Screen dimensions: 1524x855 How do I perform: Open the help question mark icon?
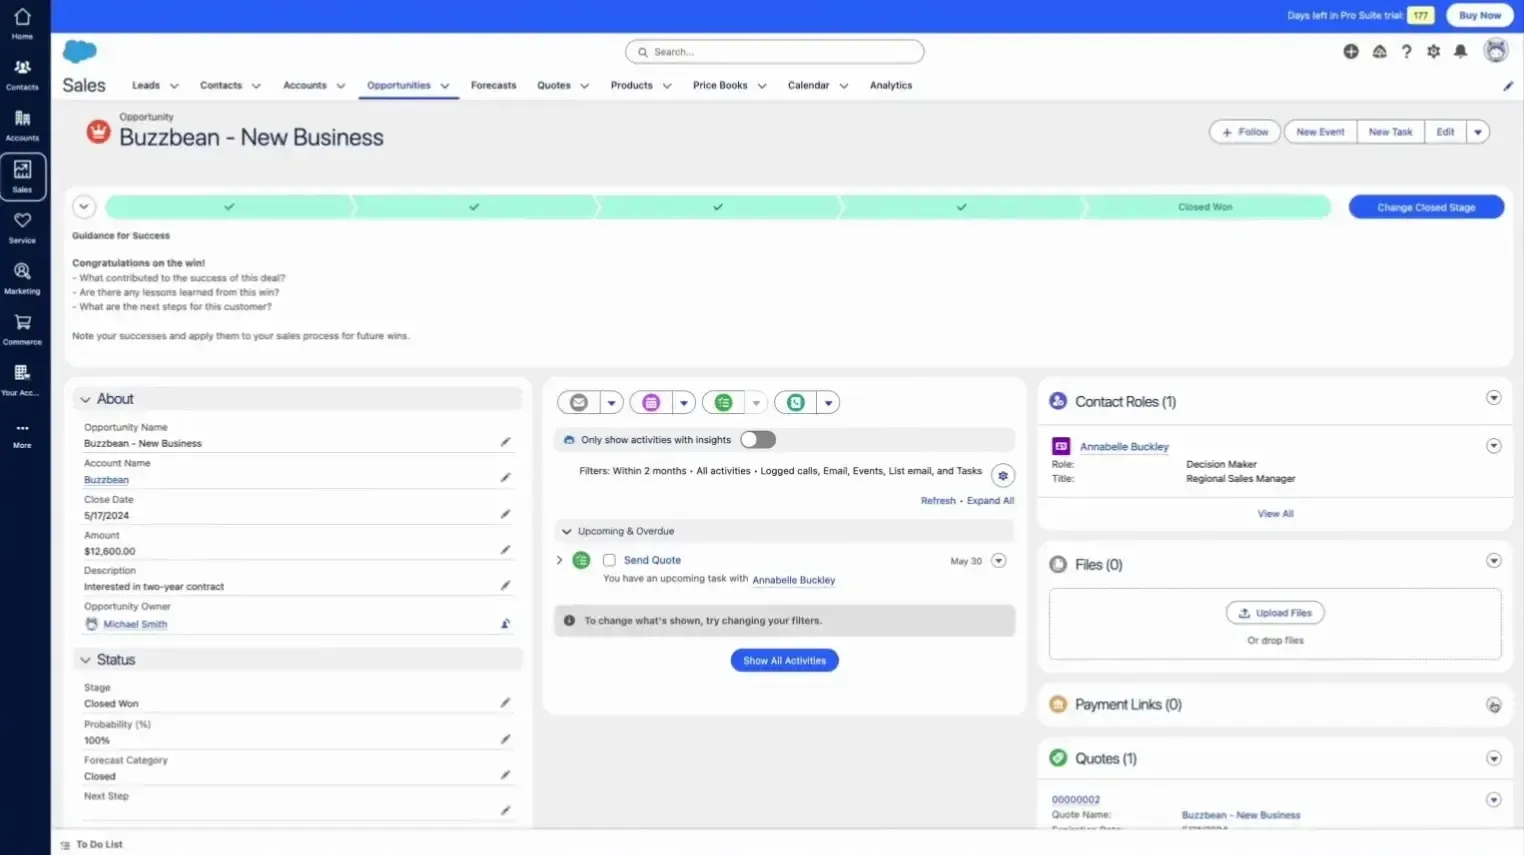(x=1406, y=51)
